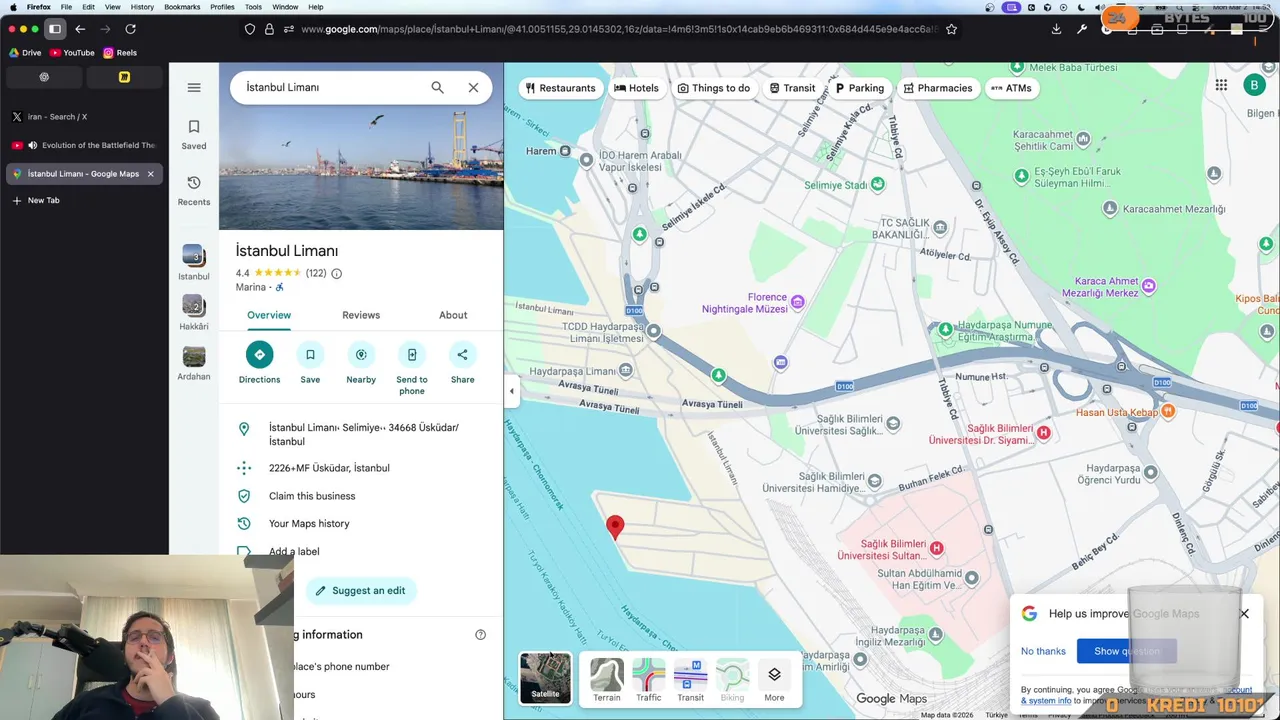Click No thanks in survey popup
1280x720 pixels.
pyautogui.click(x=1043, y=651)
